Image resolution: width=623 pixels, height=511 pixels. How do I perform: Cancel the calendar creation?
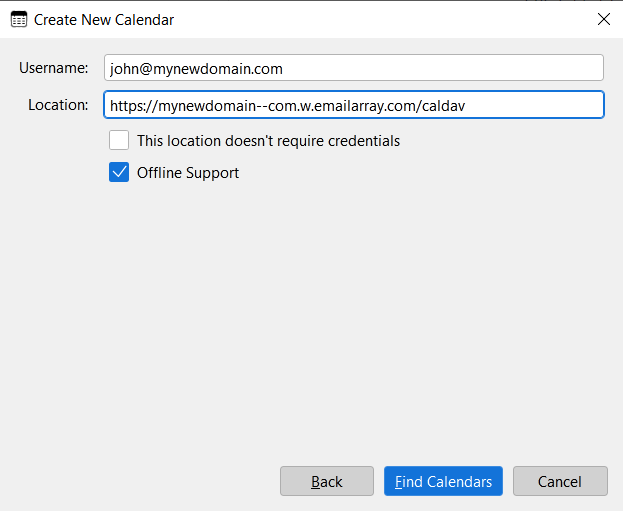pyautogui.click(x=560, y=481)
